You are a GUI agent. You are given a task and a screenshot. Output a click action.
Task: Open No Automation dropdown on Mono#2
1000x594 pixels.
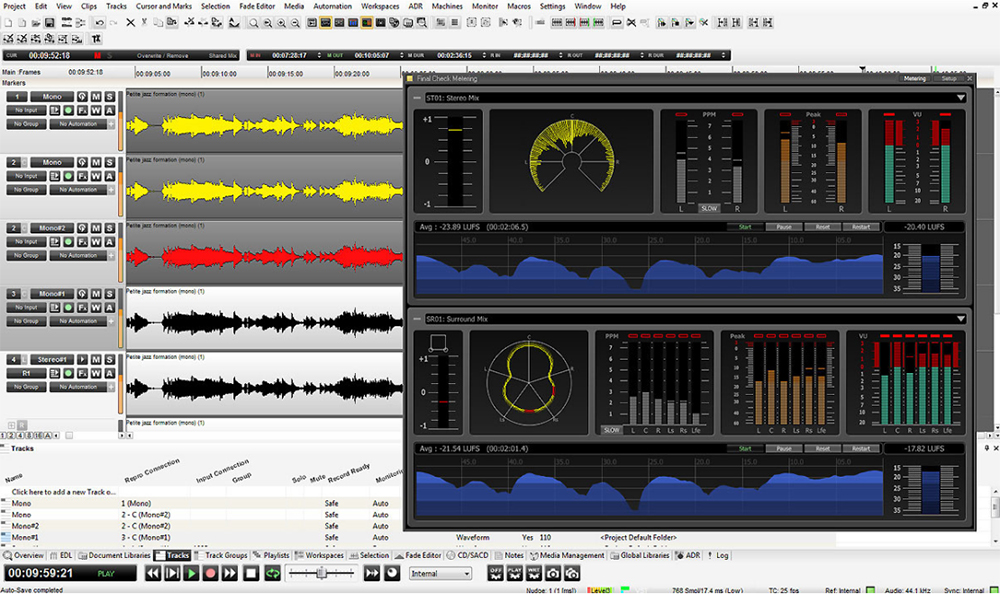point(78,255)
